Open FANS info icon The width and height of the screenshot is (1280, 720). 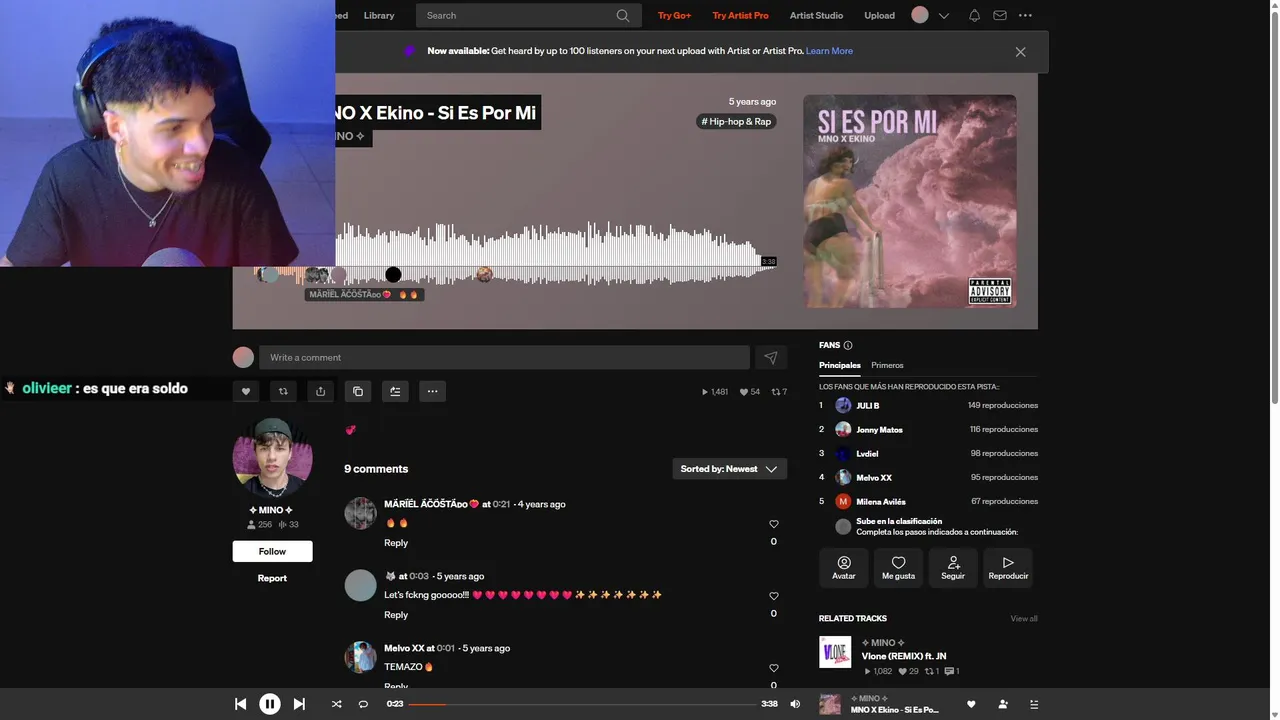[848, 345]
